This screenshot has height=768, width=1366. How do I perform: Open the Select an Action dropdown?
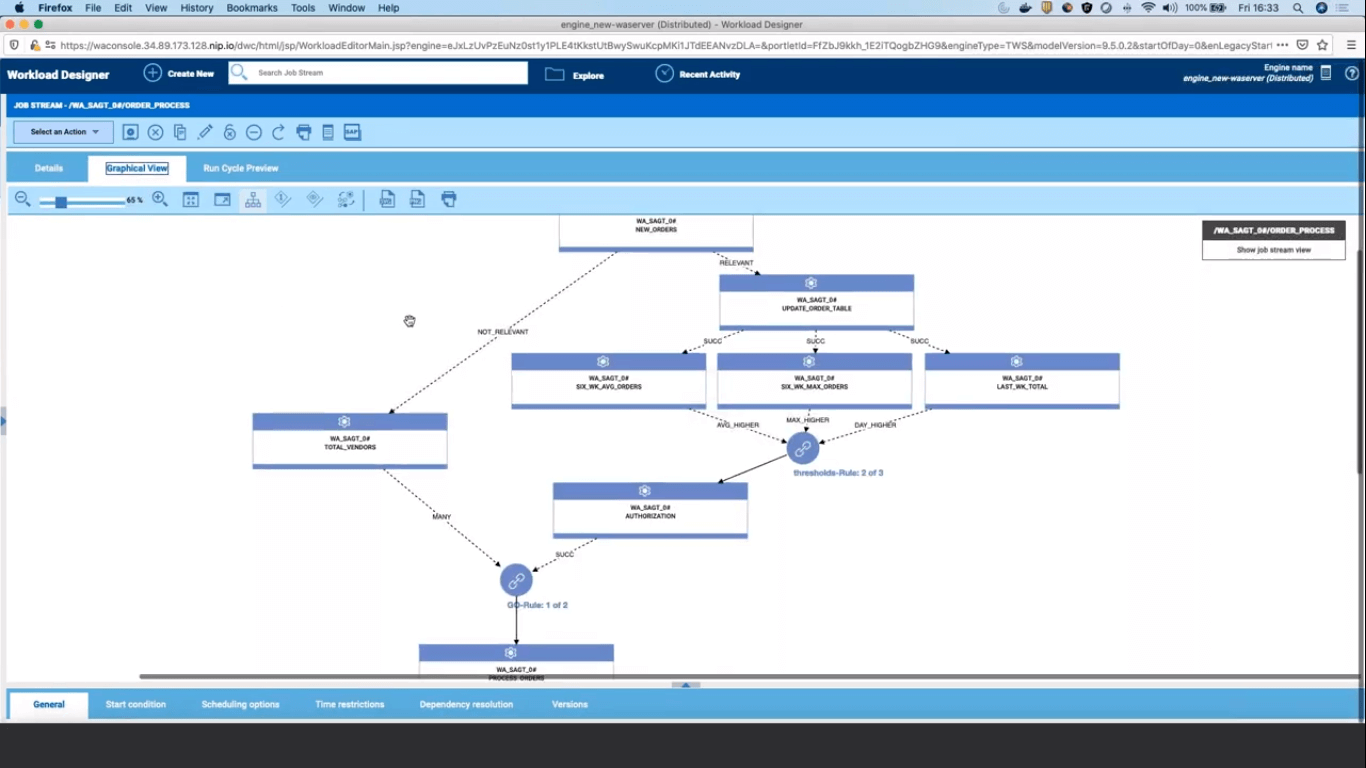tap(63, 132)
